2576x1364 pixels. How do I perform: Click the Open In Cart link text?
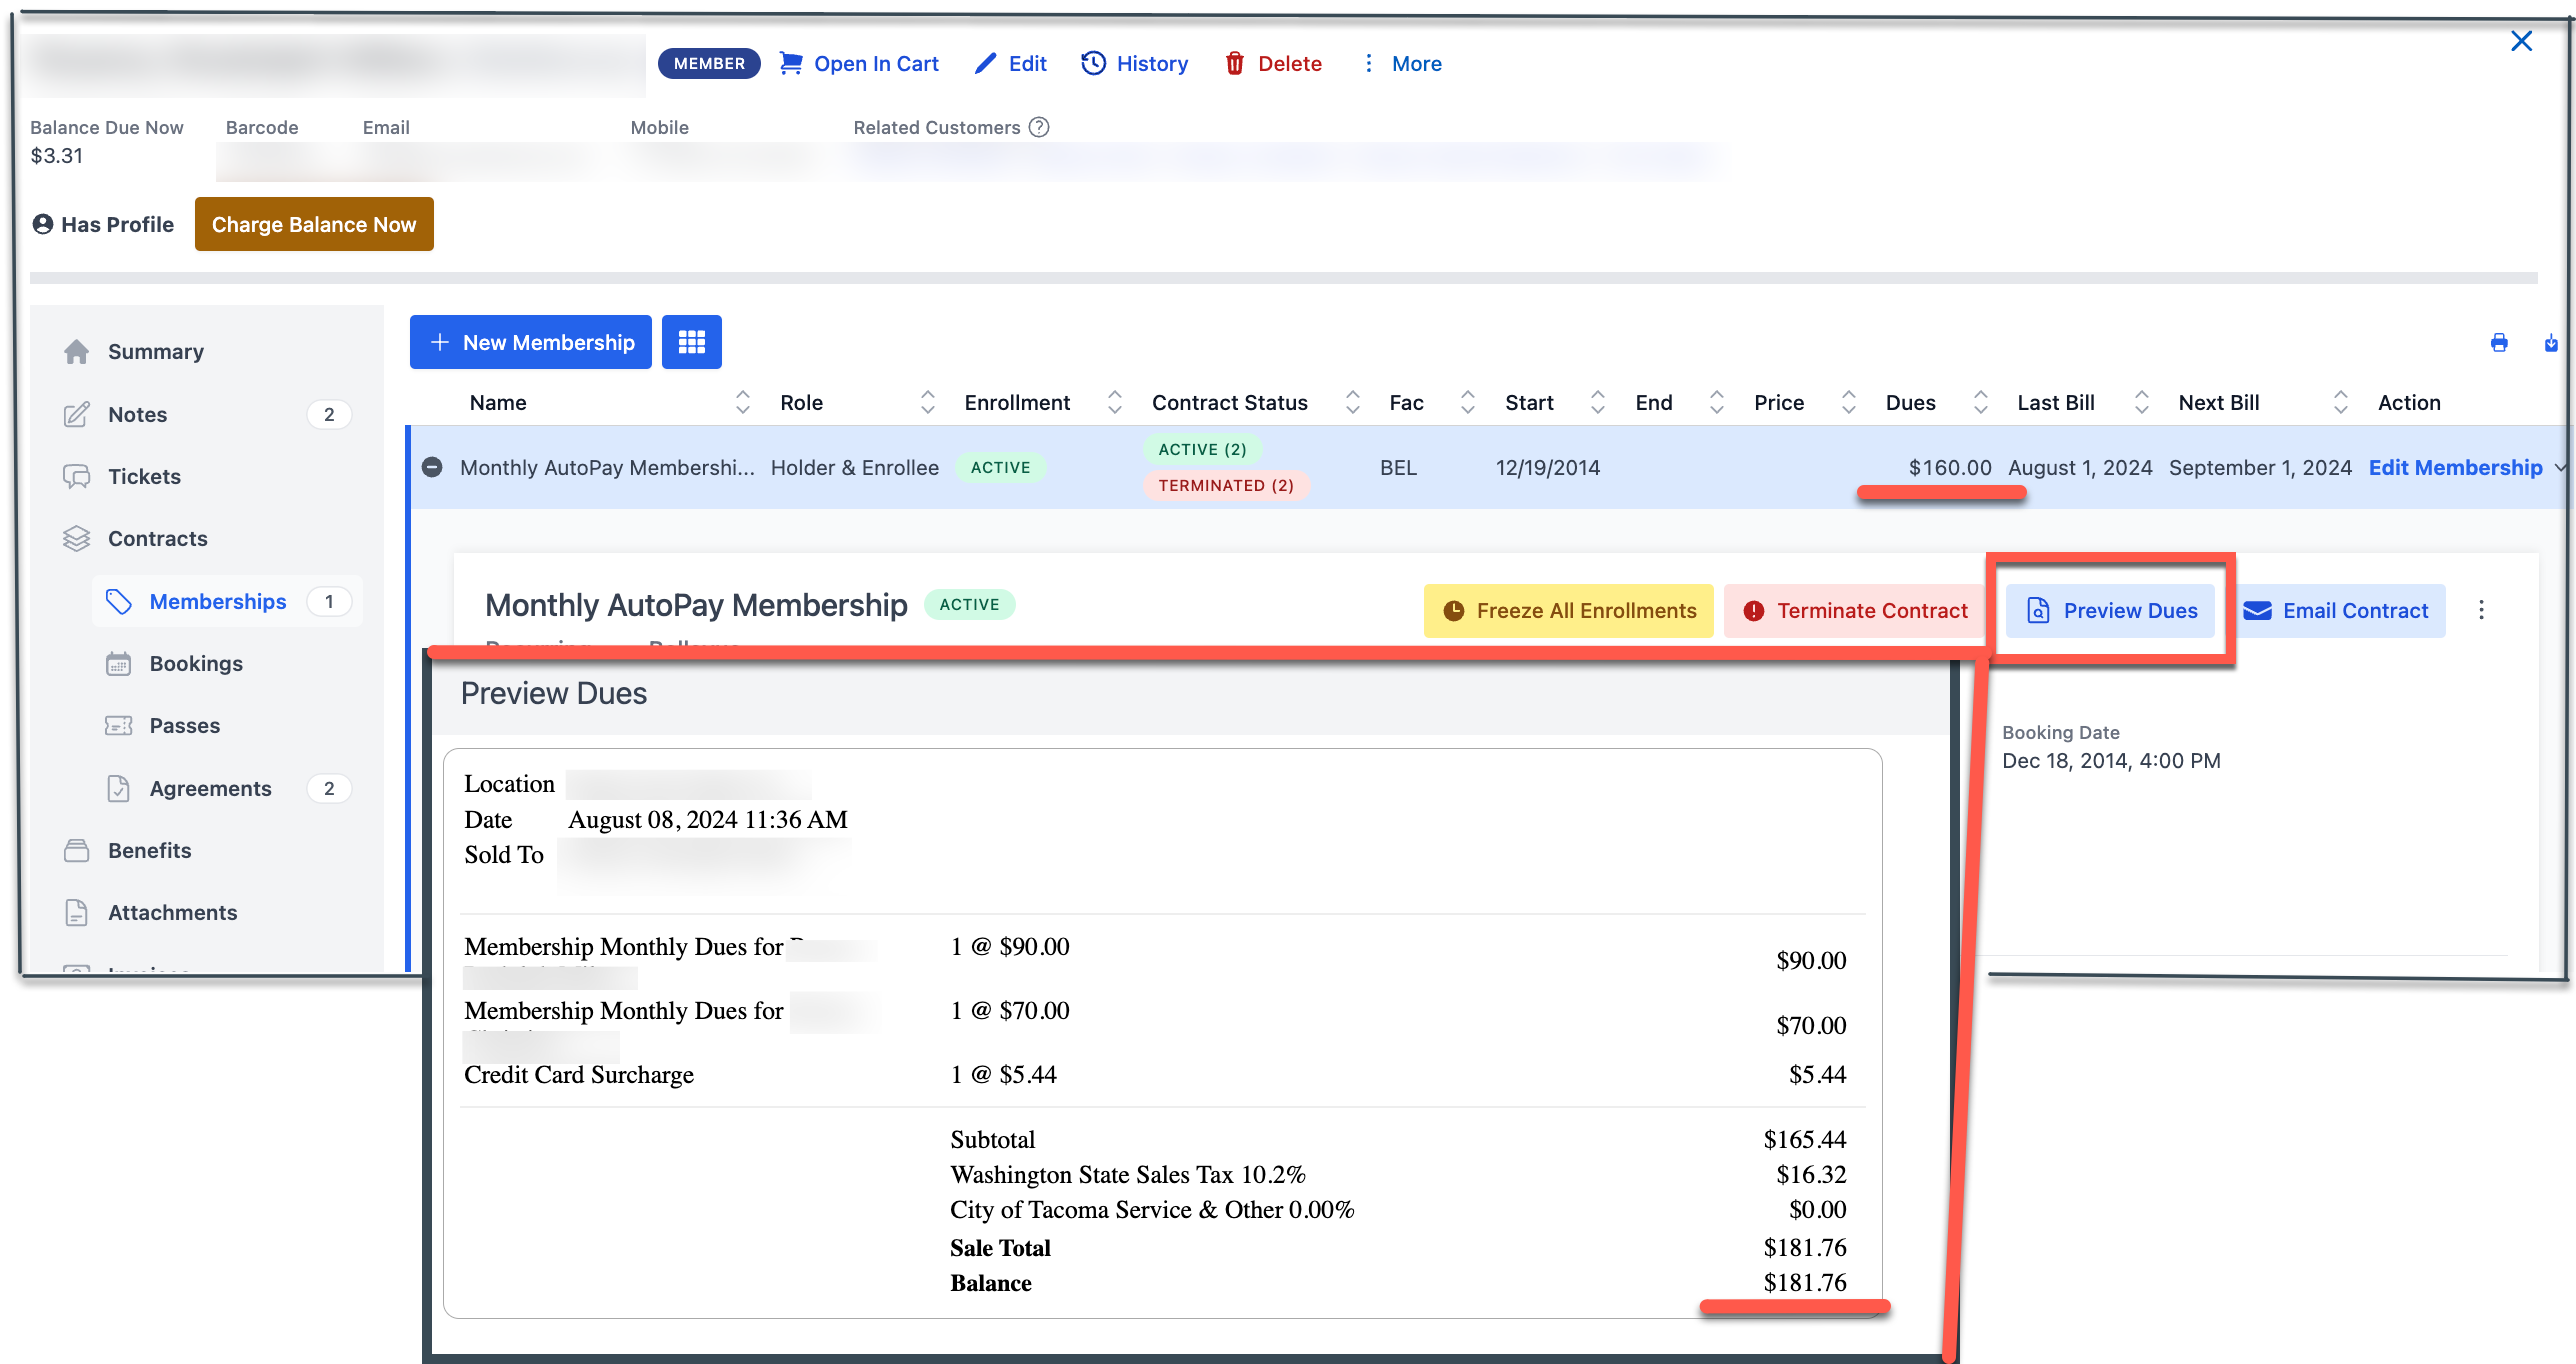tap(876, 63)
